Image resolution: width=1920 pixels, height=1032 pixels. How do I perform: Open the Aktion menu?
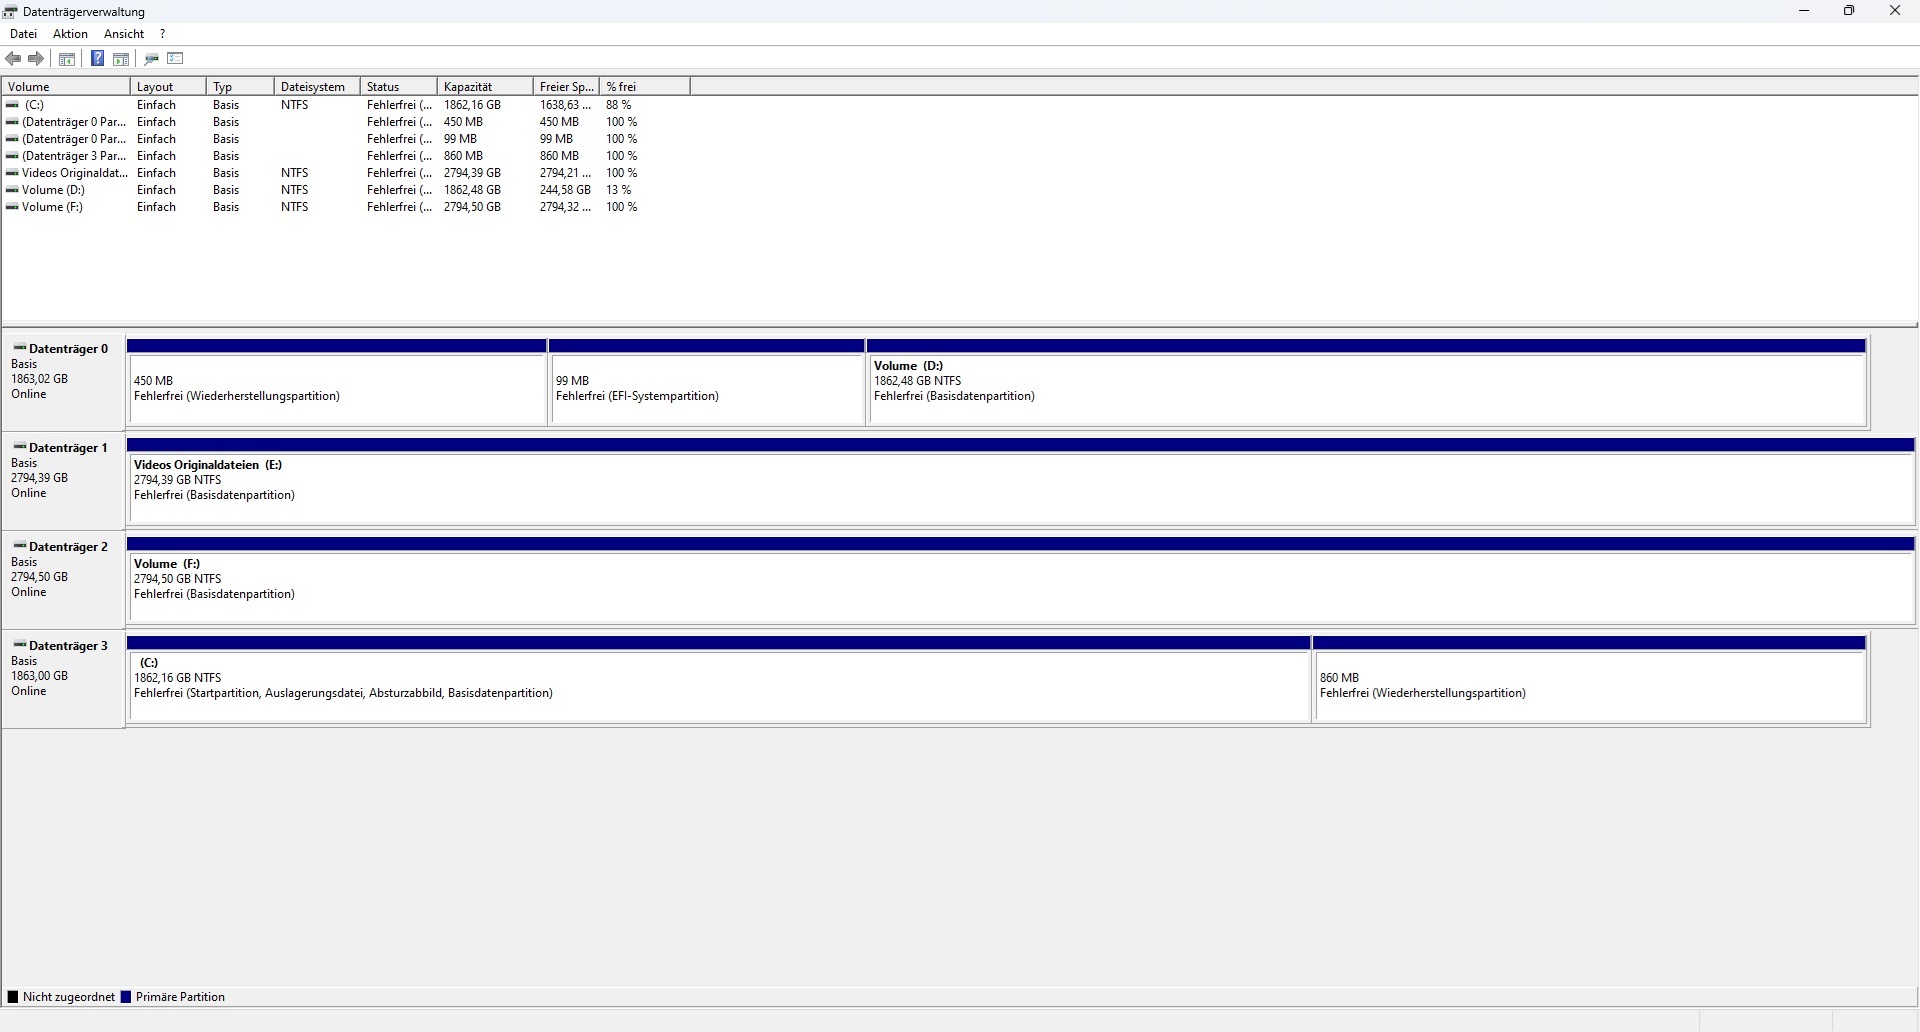point(70,34)
